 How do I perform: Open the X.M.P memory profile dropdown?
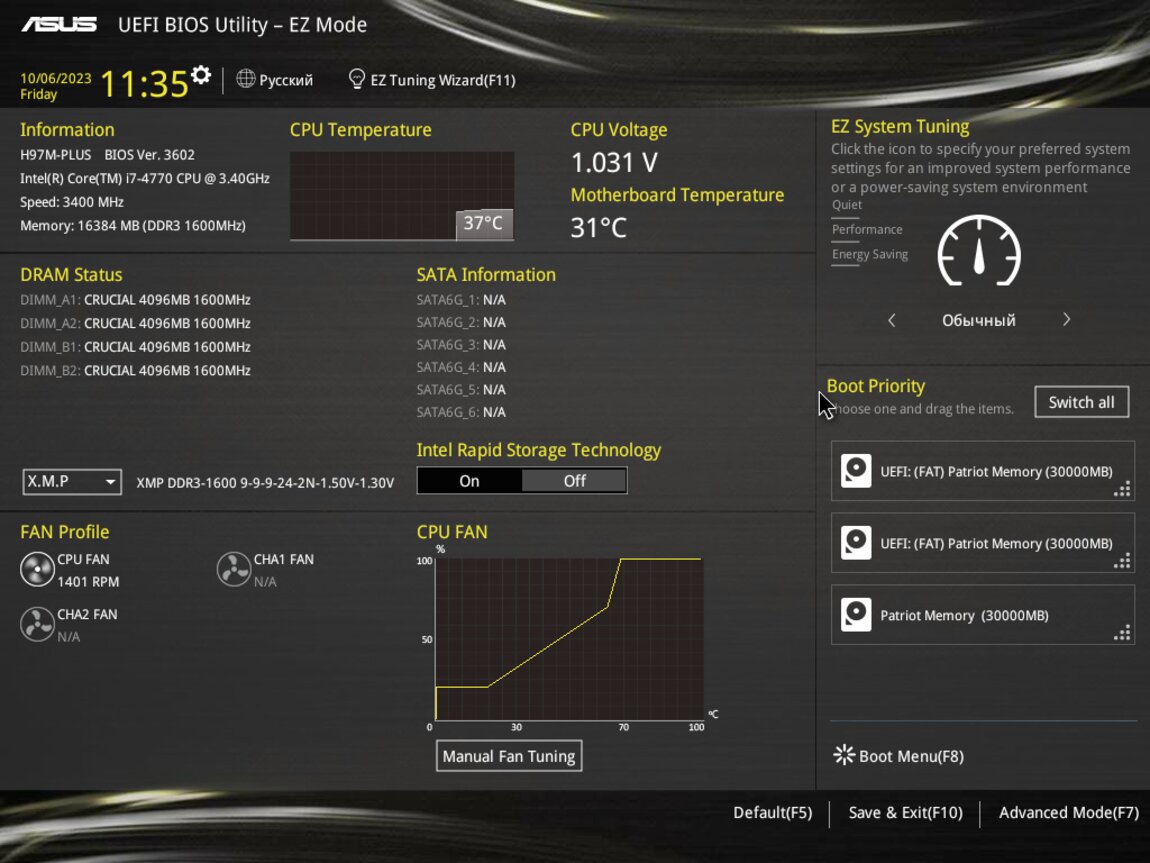tap(72, 482)
